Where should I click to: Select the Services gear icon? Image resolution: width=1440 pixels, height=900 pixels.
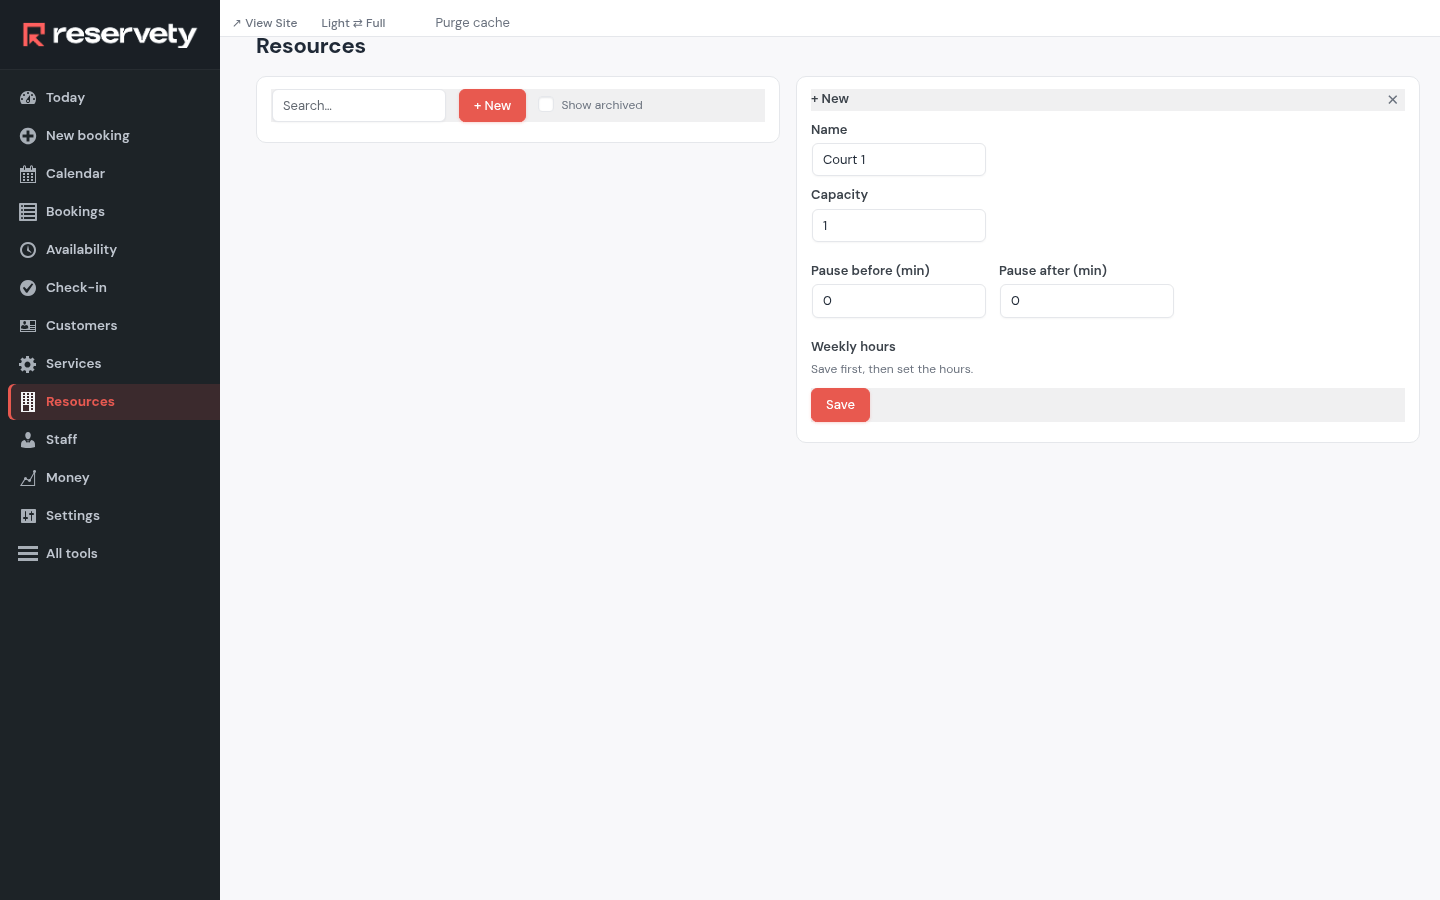point(28,364)
